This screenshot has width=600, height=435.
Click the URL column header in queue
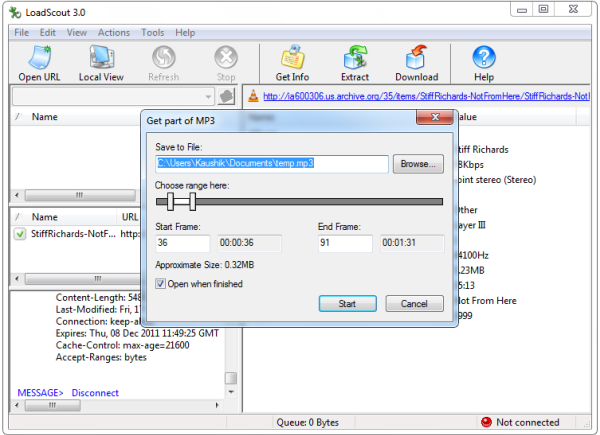point(129,217)
